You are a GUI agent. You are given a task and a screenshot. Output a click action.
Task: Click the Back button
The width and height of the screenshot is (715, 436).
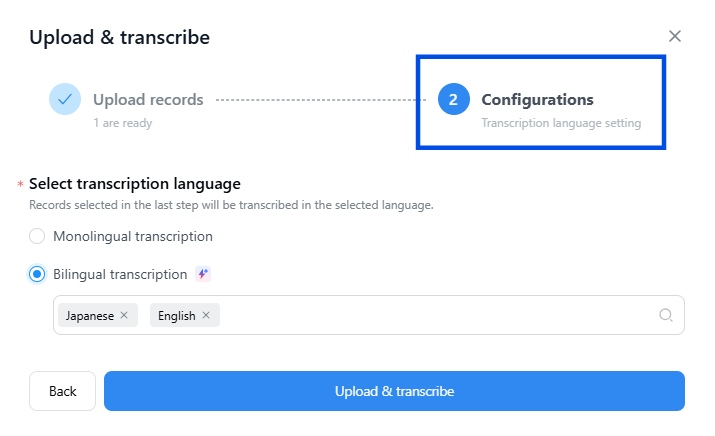[x=62, y=391]
